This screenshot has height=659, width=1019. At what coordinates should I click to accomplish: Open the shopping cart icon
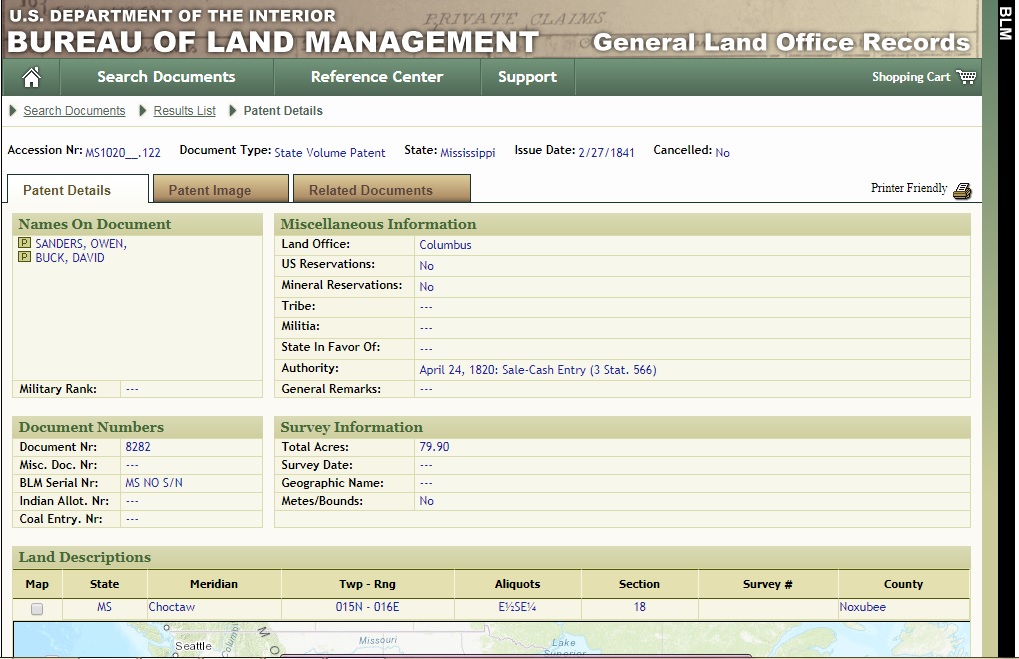point(966,77)
